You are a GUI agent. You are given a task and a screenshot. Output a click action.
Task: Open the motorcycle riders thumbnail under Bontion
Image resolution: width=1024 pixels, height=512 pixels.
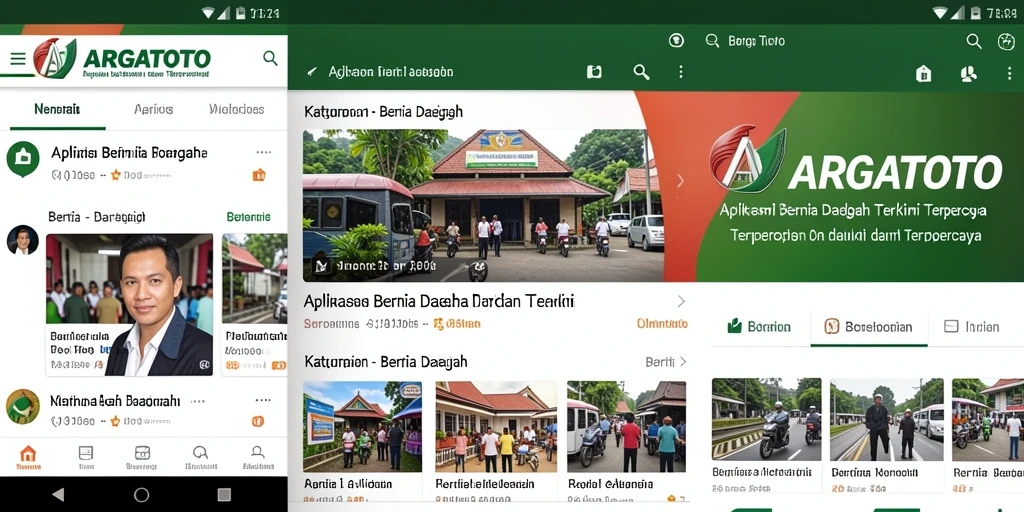click(x=767, y=419)
